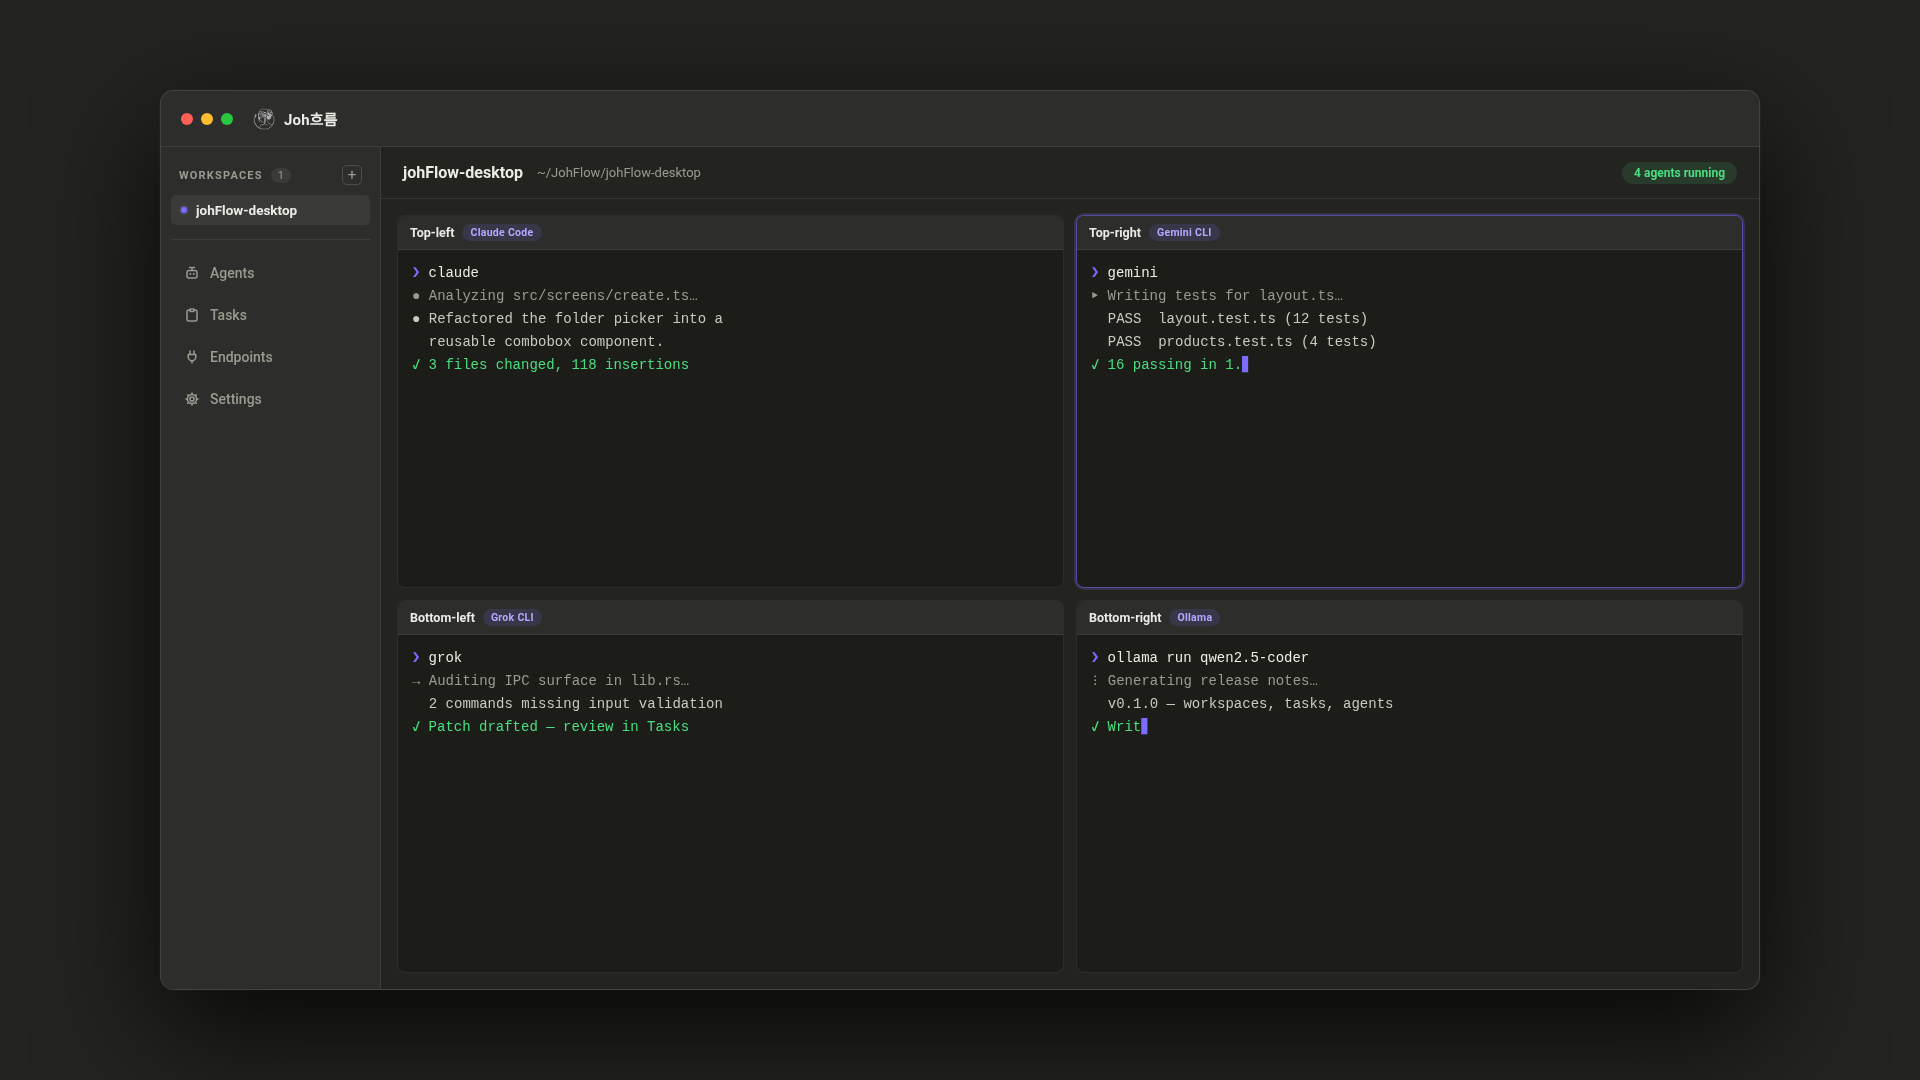Click checkmark beside 3 files changed
Viewport: 1920px width, 1080px height.
point(416,365)
